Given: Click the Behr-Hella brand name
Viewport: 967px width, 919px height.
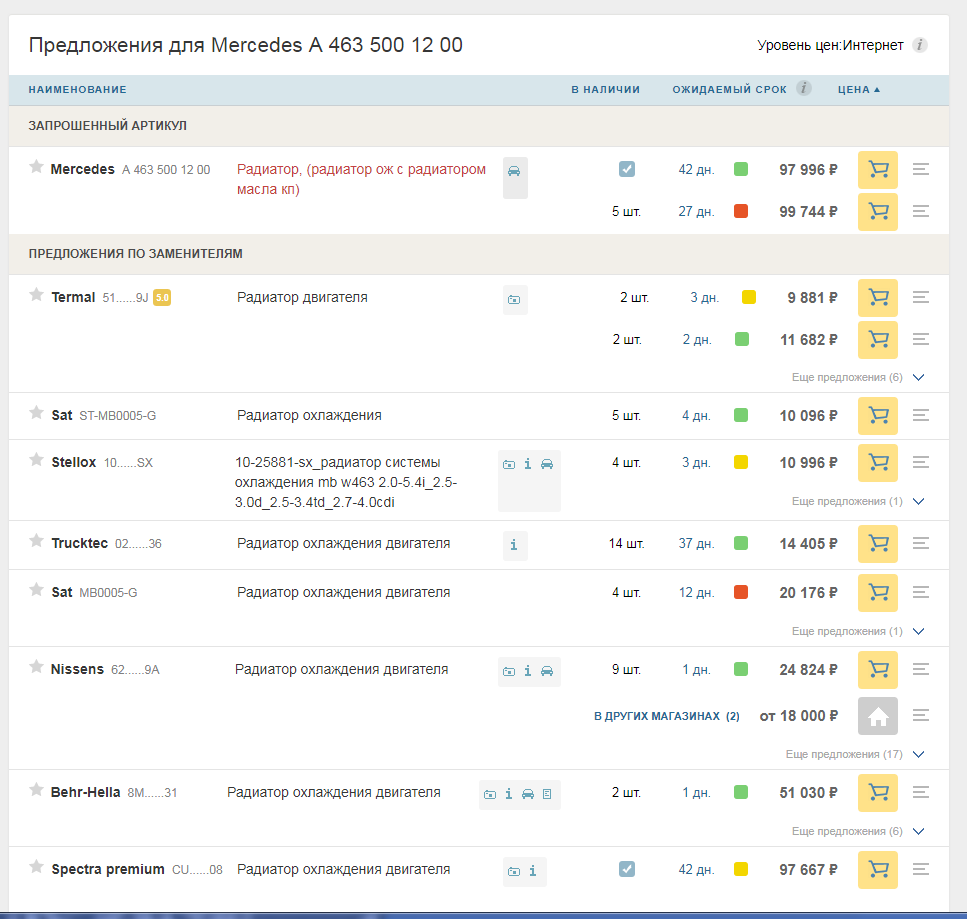Looking at the screenshot, I should [86, 793].
